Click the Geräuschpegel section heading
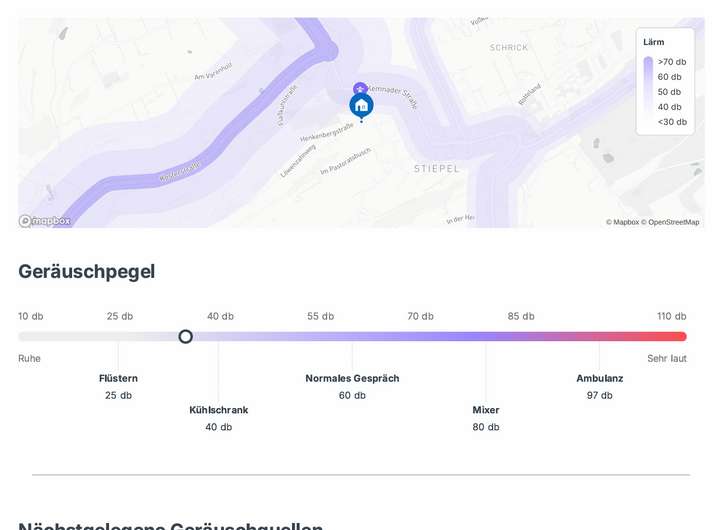 87,271
